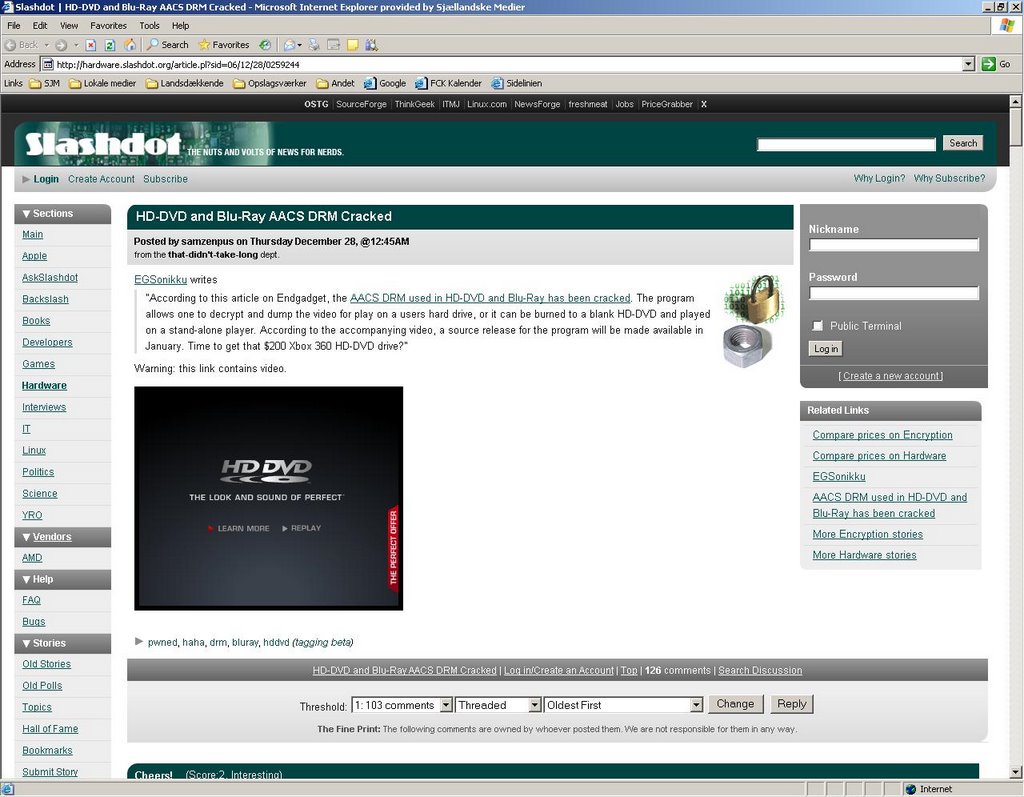Open the View menu
This screenshot has height=797, width=1024.
tap(69, 25)
